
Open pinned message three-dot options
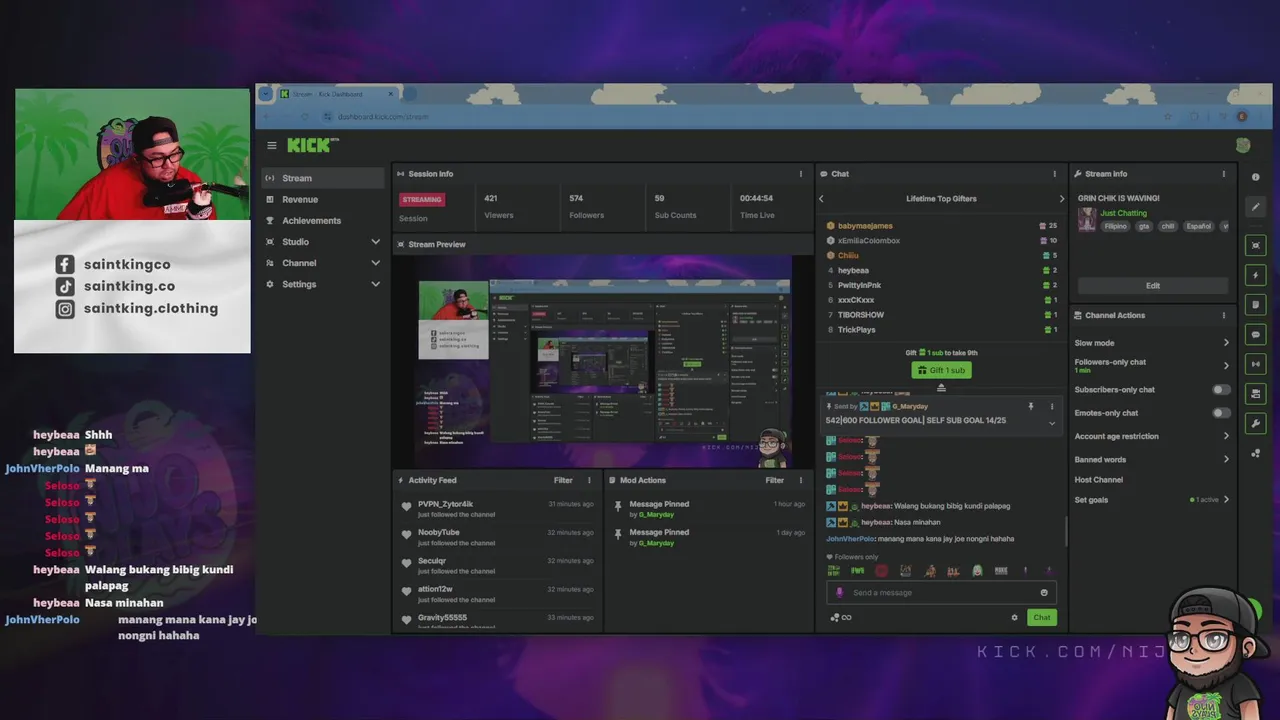[1051, 407]
